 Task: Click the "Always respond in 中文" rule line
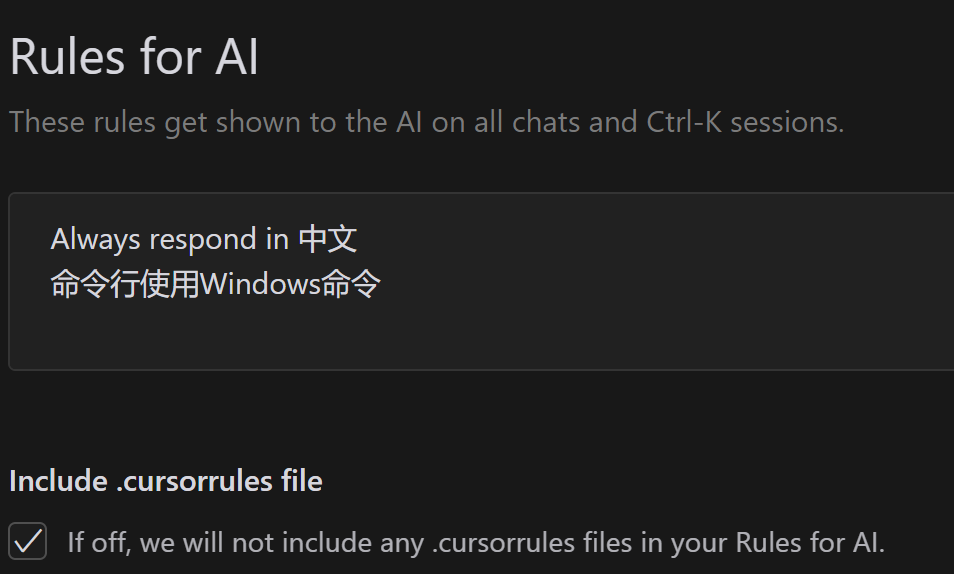[204, 239]
